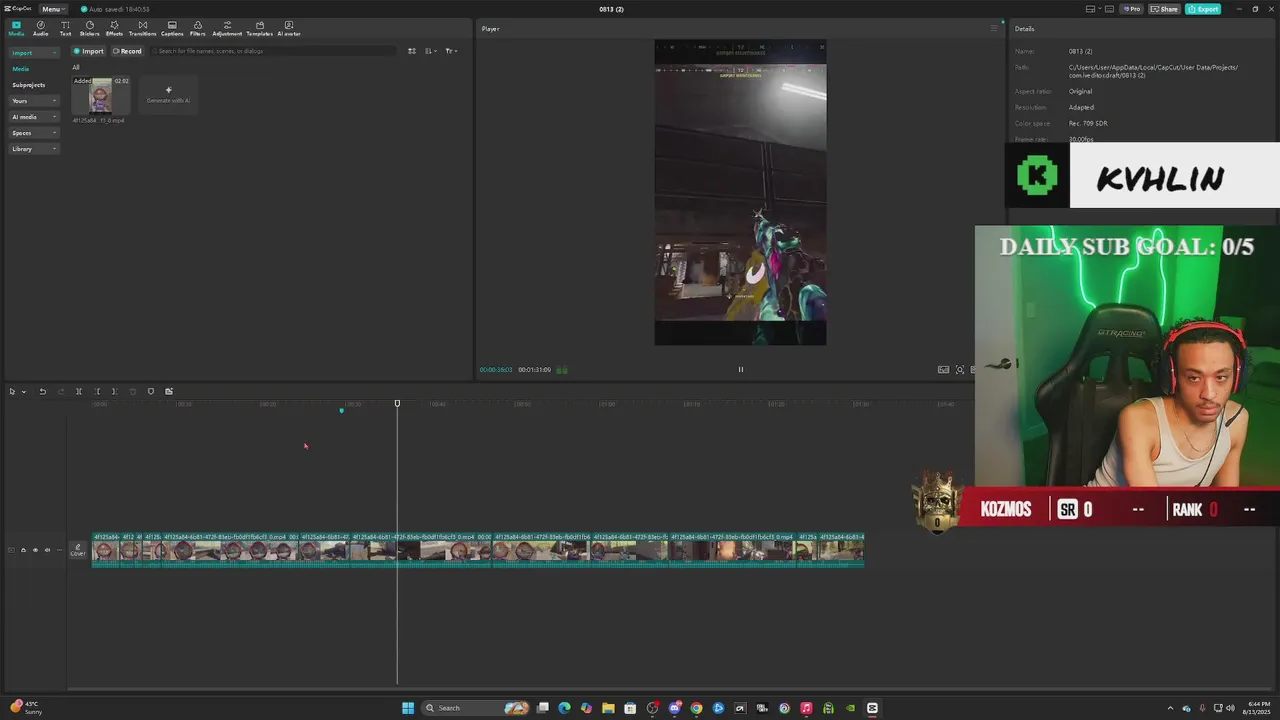Open the Stickers panel

pos(89,28)
